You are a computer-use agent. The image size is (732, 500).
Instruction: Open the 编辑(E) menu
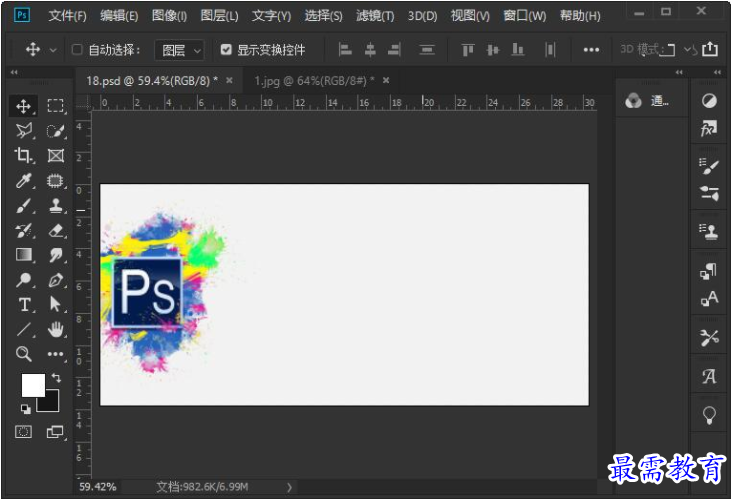pyautogui.click(x=119, y=16)
